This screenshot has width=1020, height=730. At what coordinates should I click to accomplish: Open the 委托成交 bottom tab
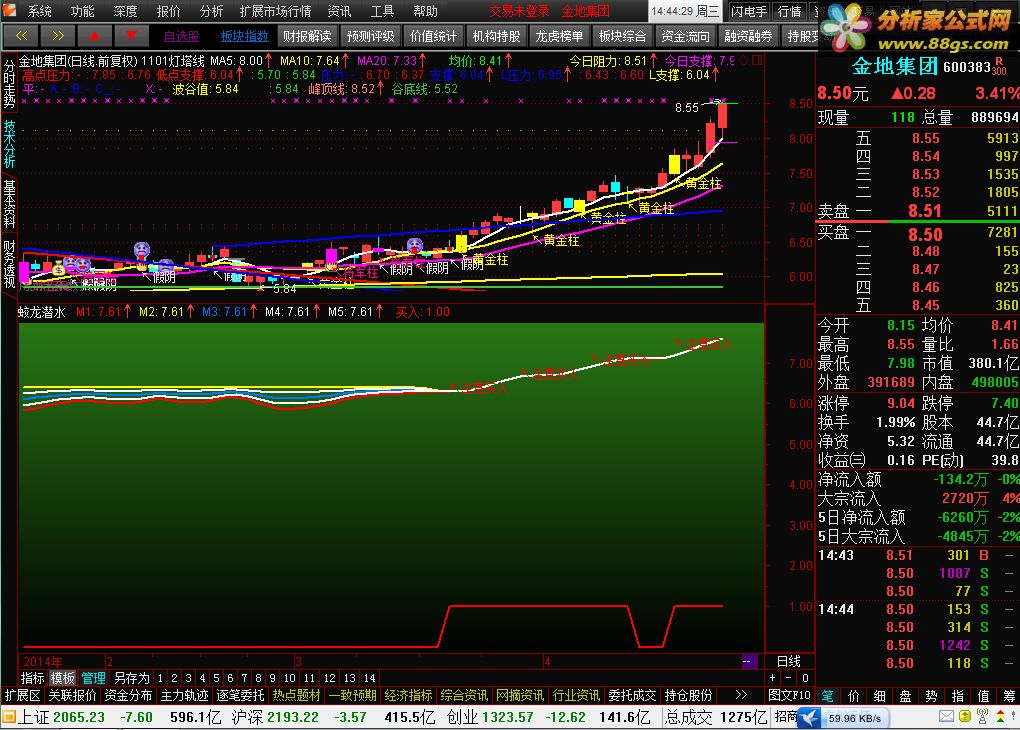pyautogui.click(x=632, y=695)
